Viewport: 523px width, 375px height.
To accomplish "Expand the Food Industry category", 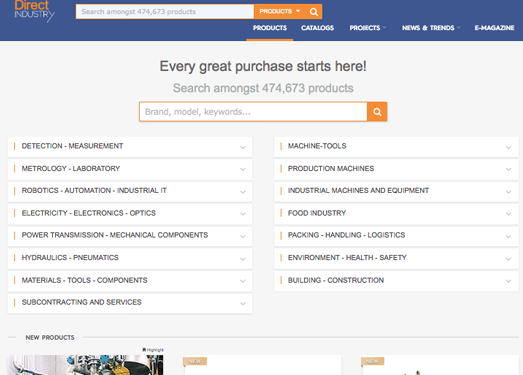I will [396, 214].
